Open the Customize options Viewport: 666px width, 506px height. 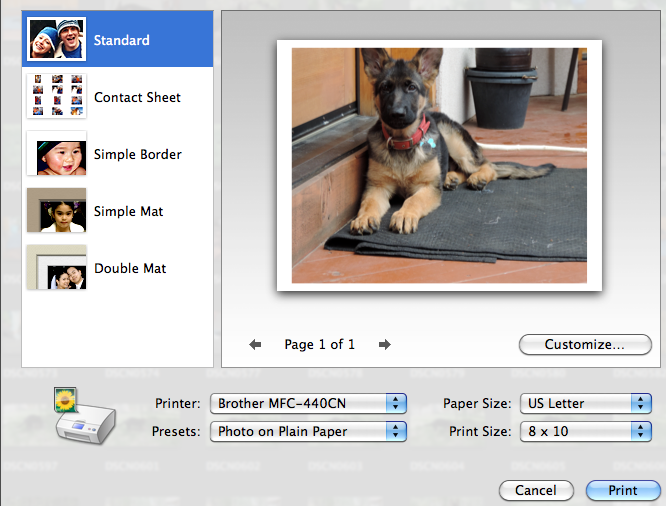(585, 344)
